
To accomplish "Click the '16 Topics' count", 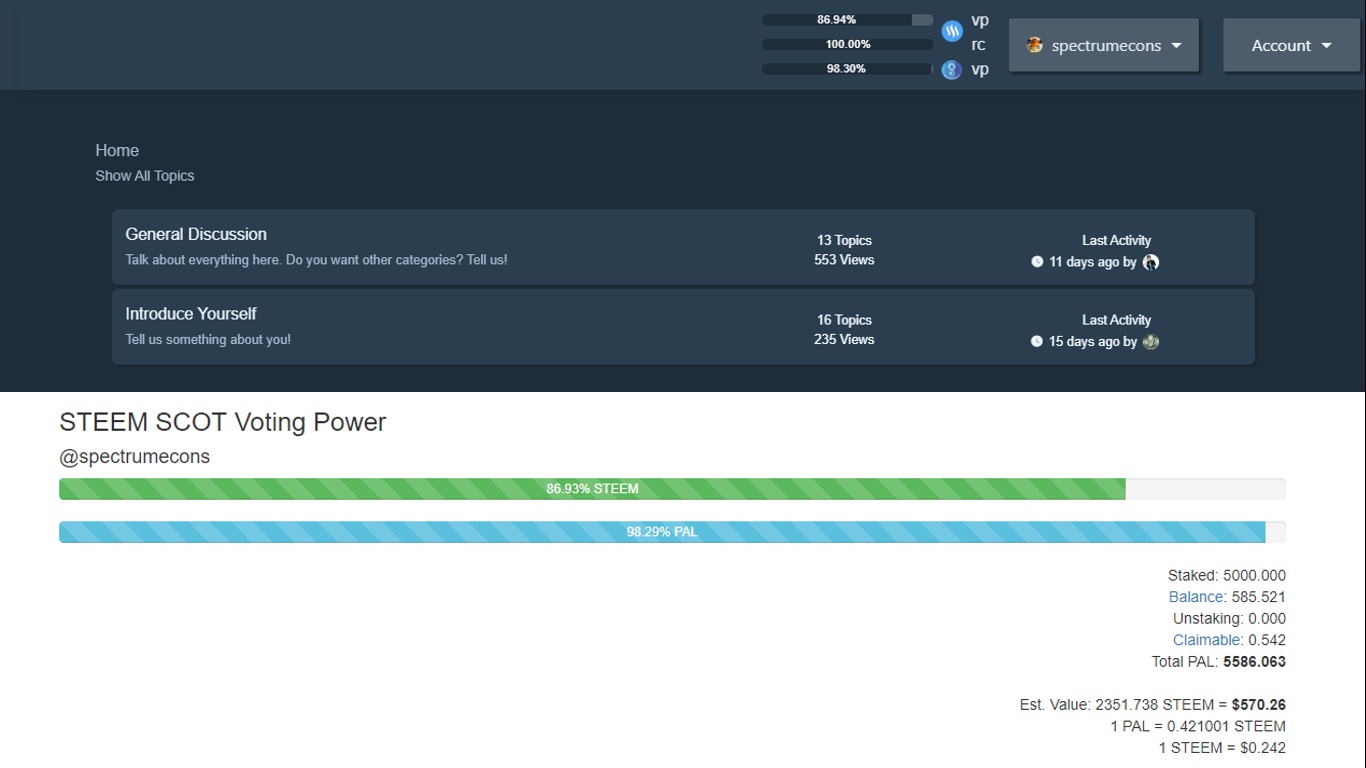I will pos(844,320).
